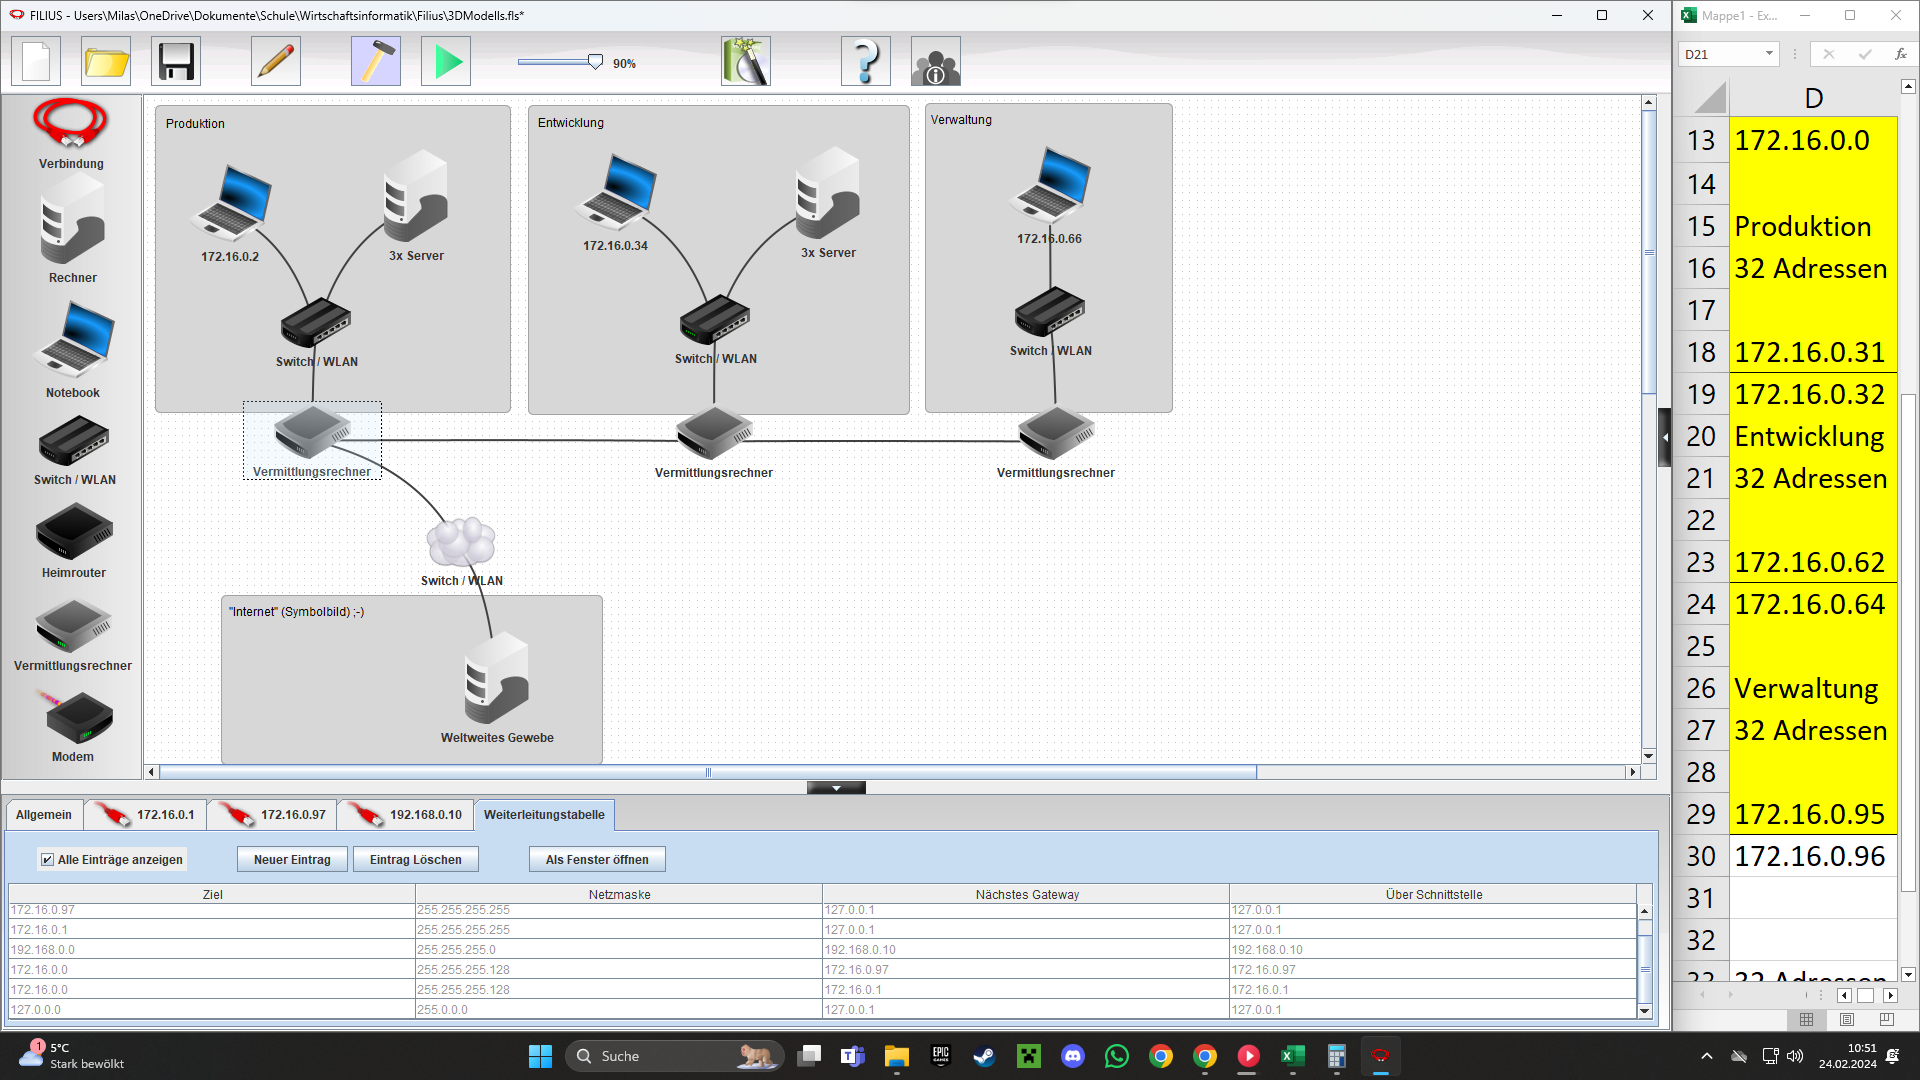Image resolution: width=1920 pixels, height=1080 pixels.
Task: Open the 192.168.0.10 interface tab
Action: pyautogui.click(x=406, y=815)
